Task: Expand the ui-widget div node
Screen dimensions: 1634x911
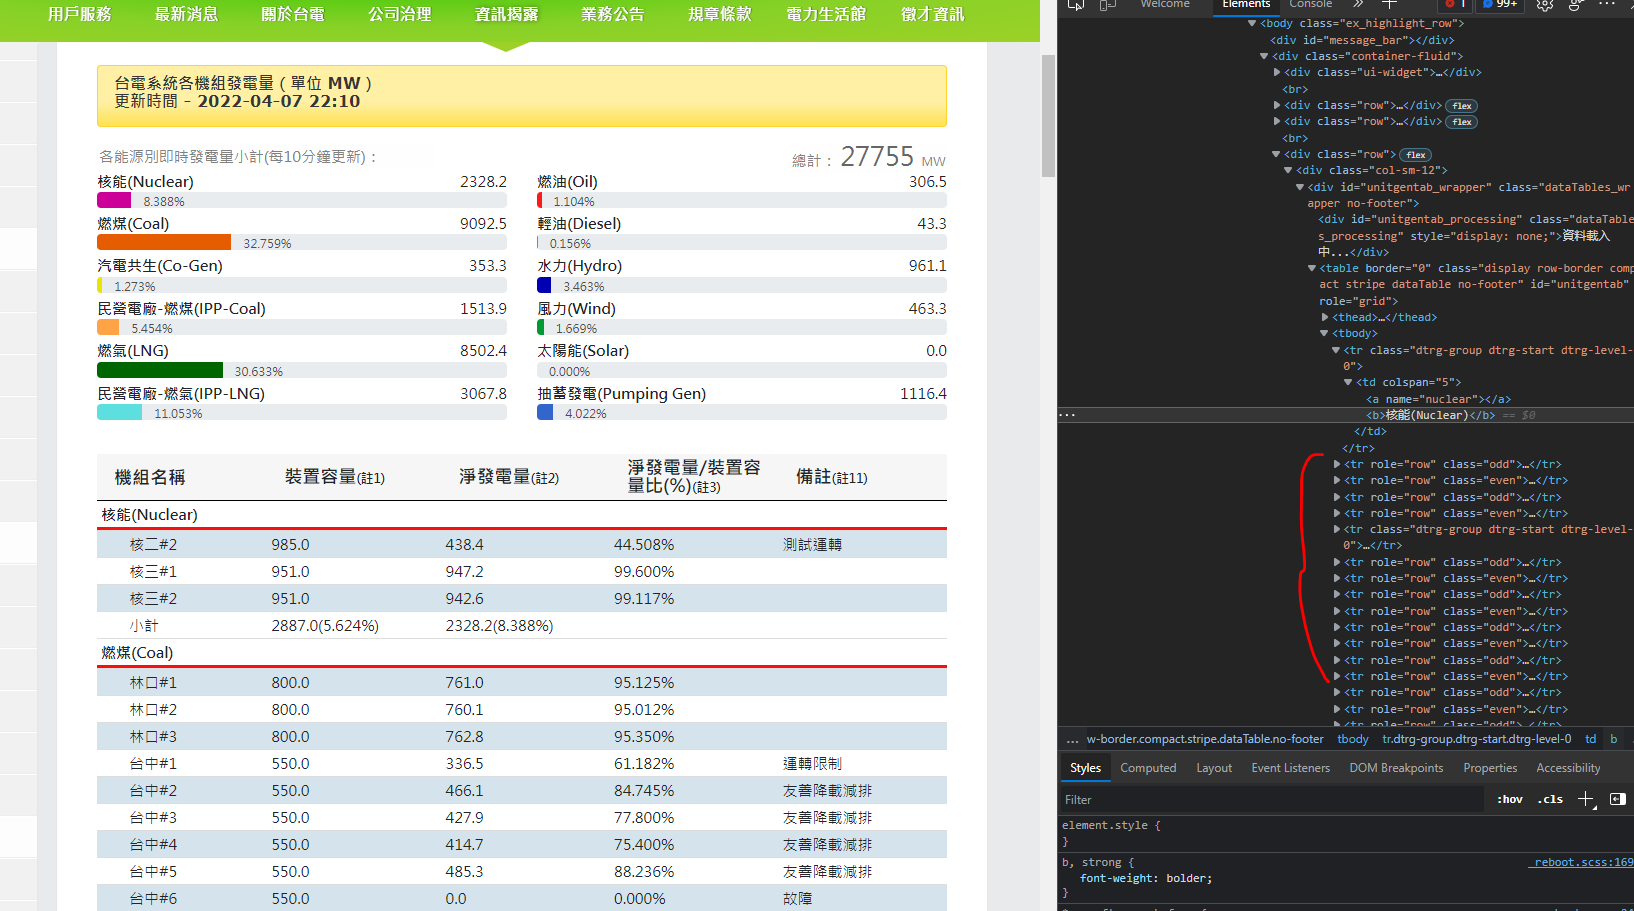Action: (x=1277, y=72)
